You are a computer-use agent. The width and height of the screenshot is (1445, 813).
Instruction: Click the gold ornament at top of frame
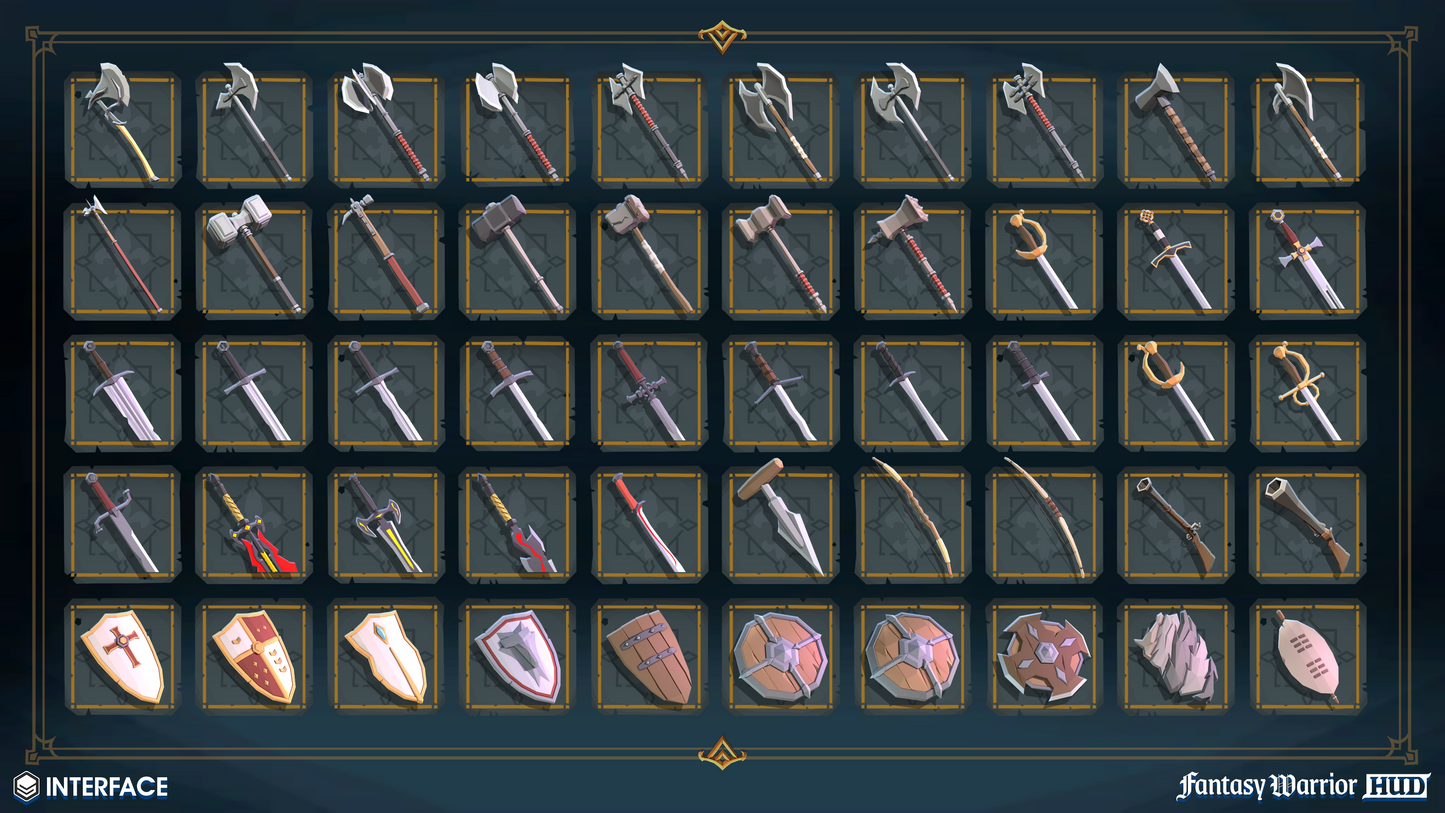pyautogui.click(x=722, y=36)
